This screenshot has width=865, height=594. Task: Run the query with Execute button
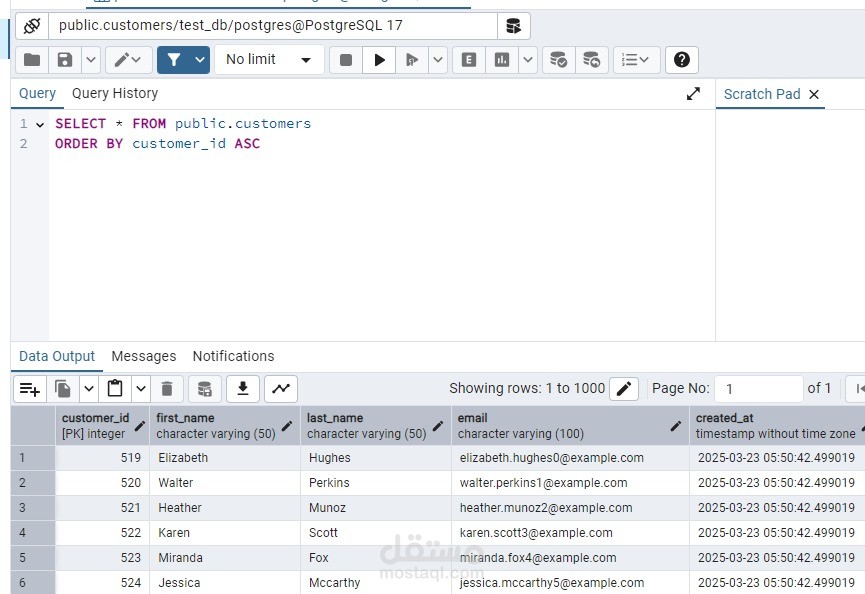click(x=379, y=60)
